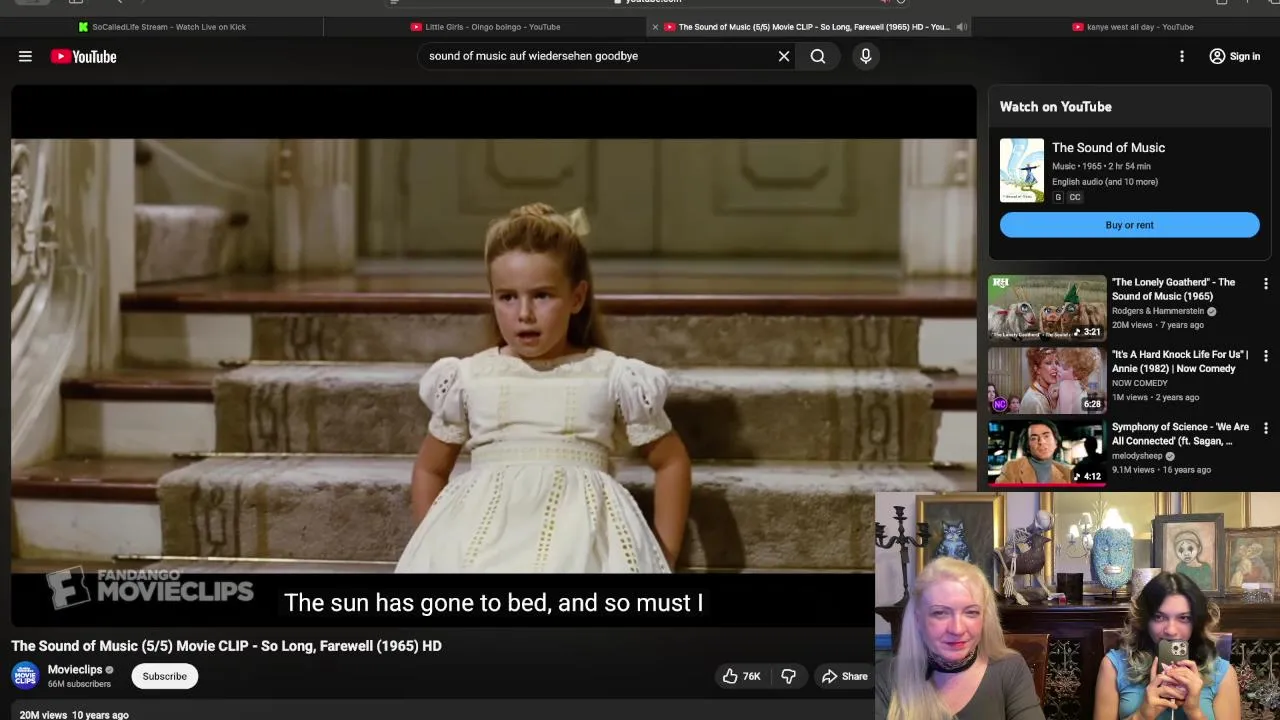Open The Sound of Music movie title

(1108, 148)
